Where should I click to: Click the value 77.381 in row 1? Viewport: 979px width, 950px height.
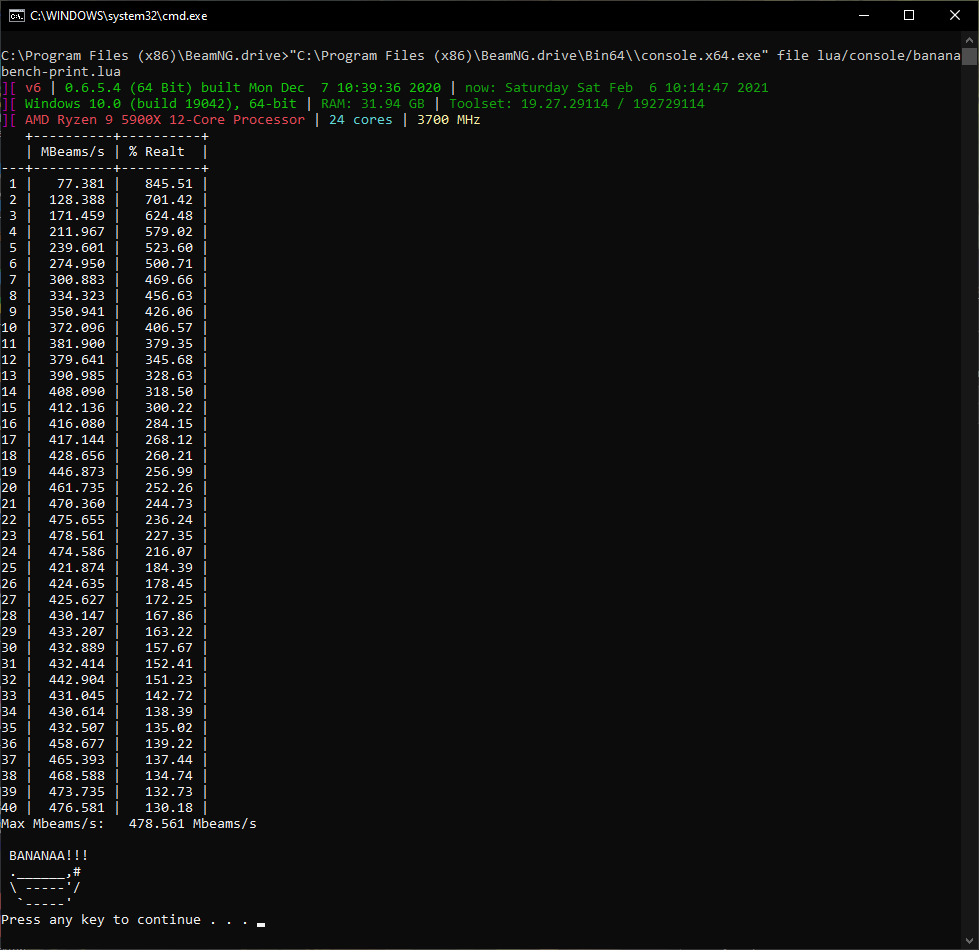[x=81, y=184]
